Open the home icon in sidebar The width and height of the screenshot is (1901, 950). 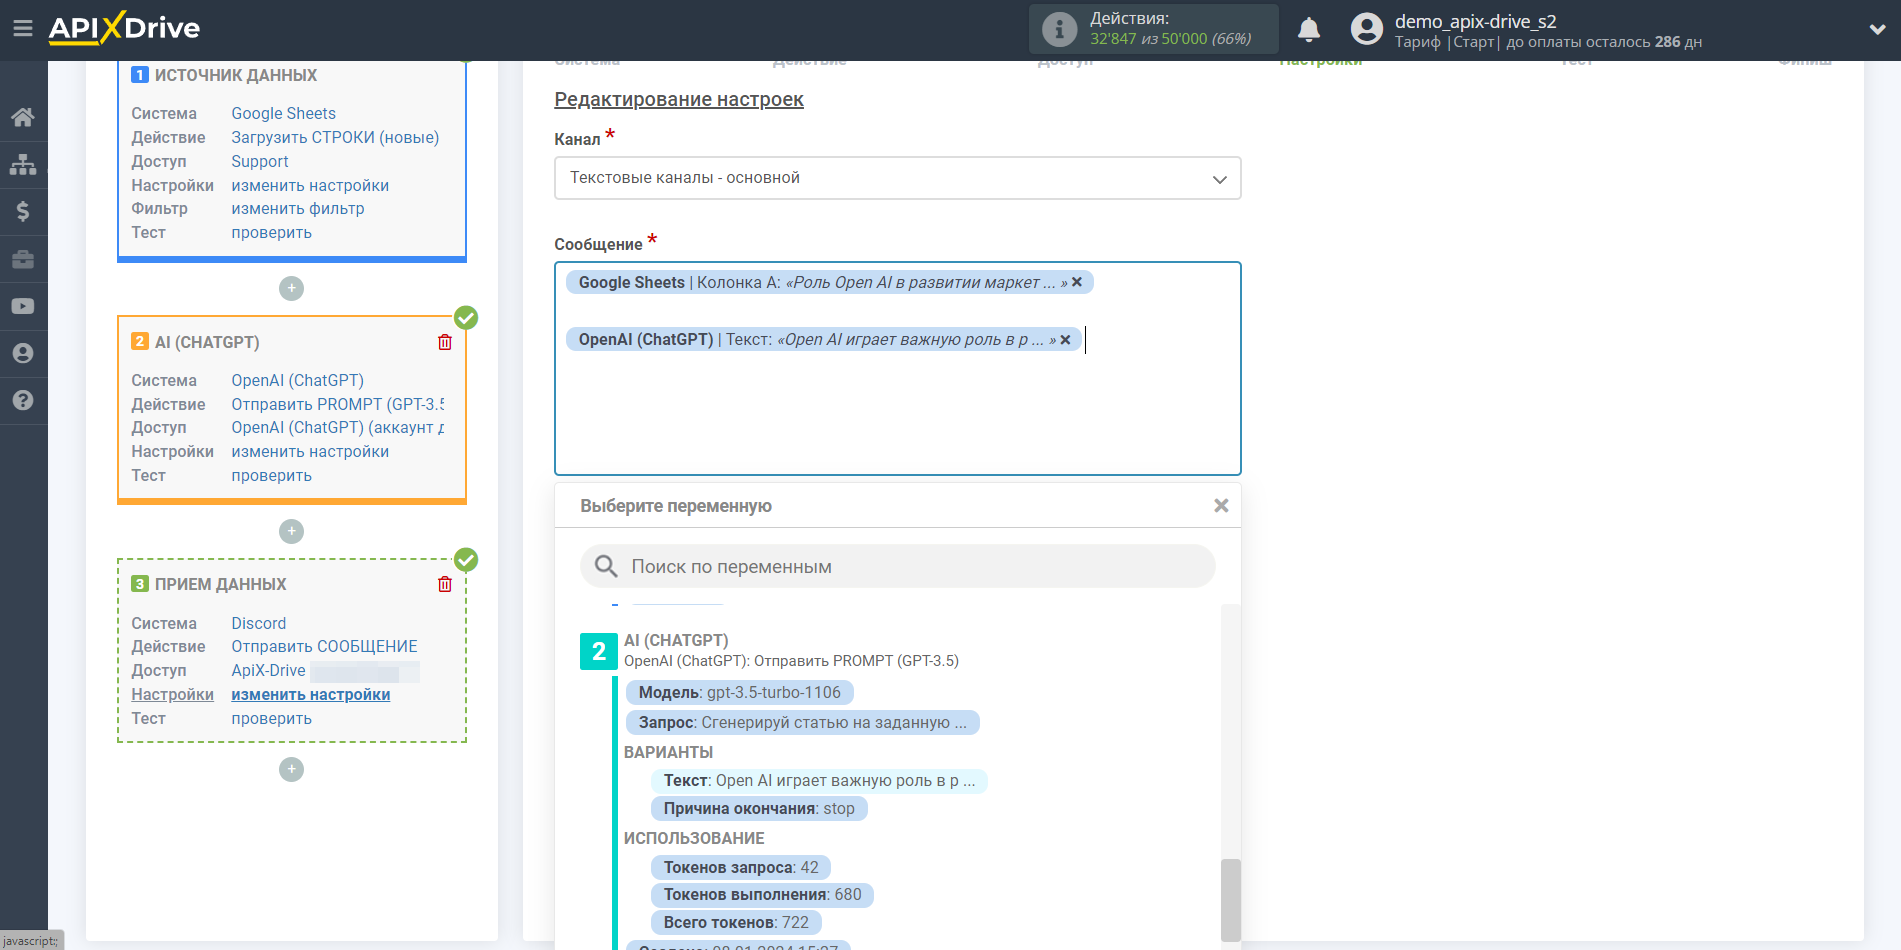(23, 117)
